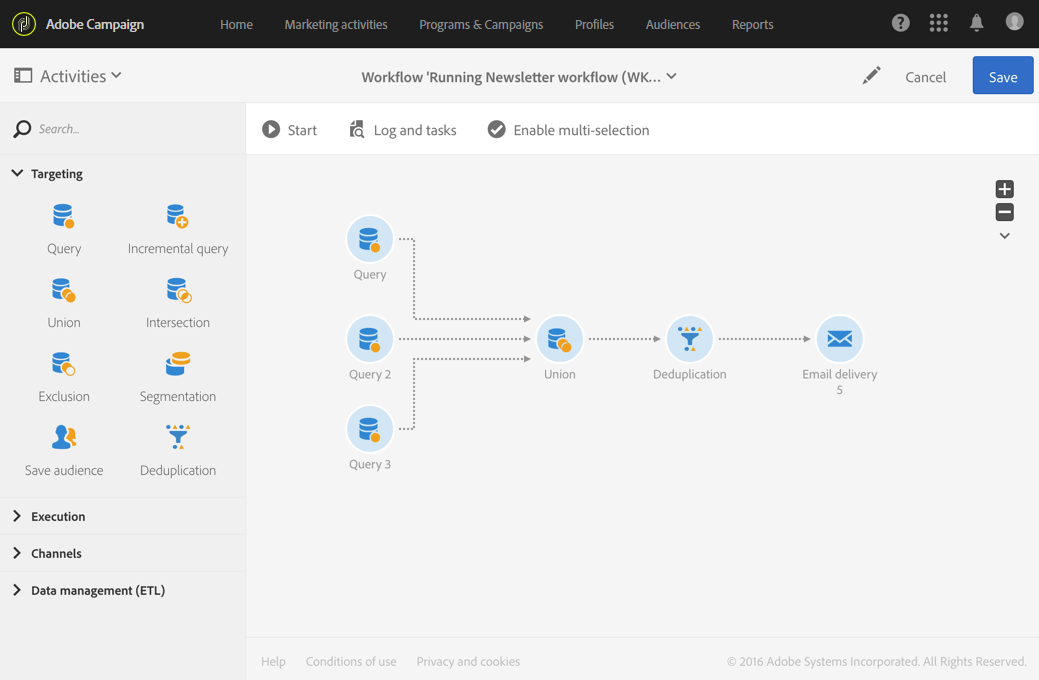Open the help question mark icon
1039x680 pixels.
[901, 23]
